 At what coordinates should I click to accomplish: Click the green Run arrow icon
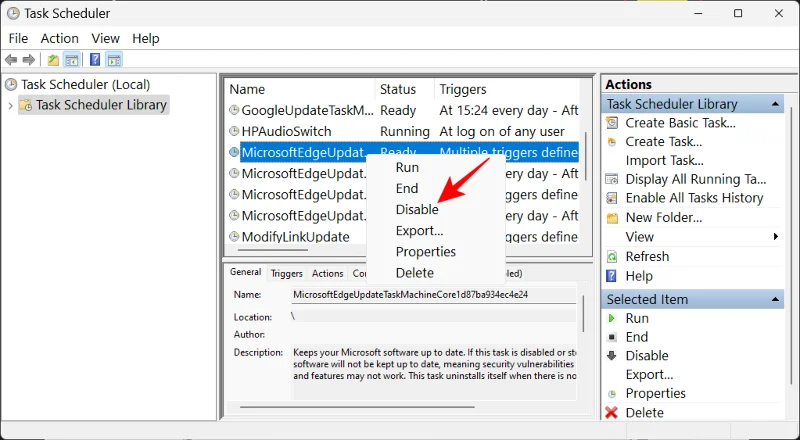click(x=612, y=319)
